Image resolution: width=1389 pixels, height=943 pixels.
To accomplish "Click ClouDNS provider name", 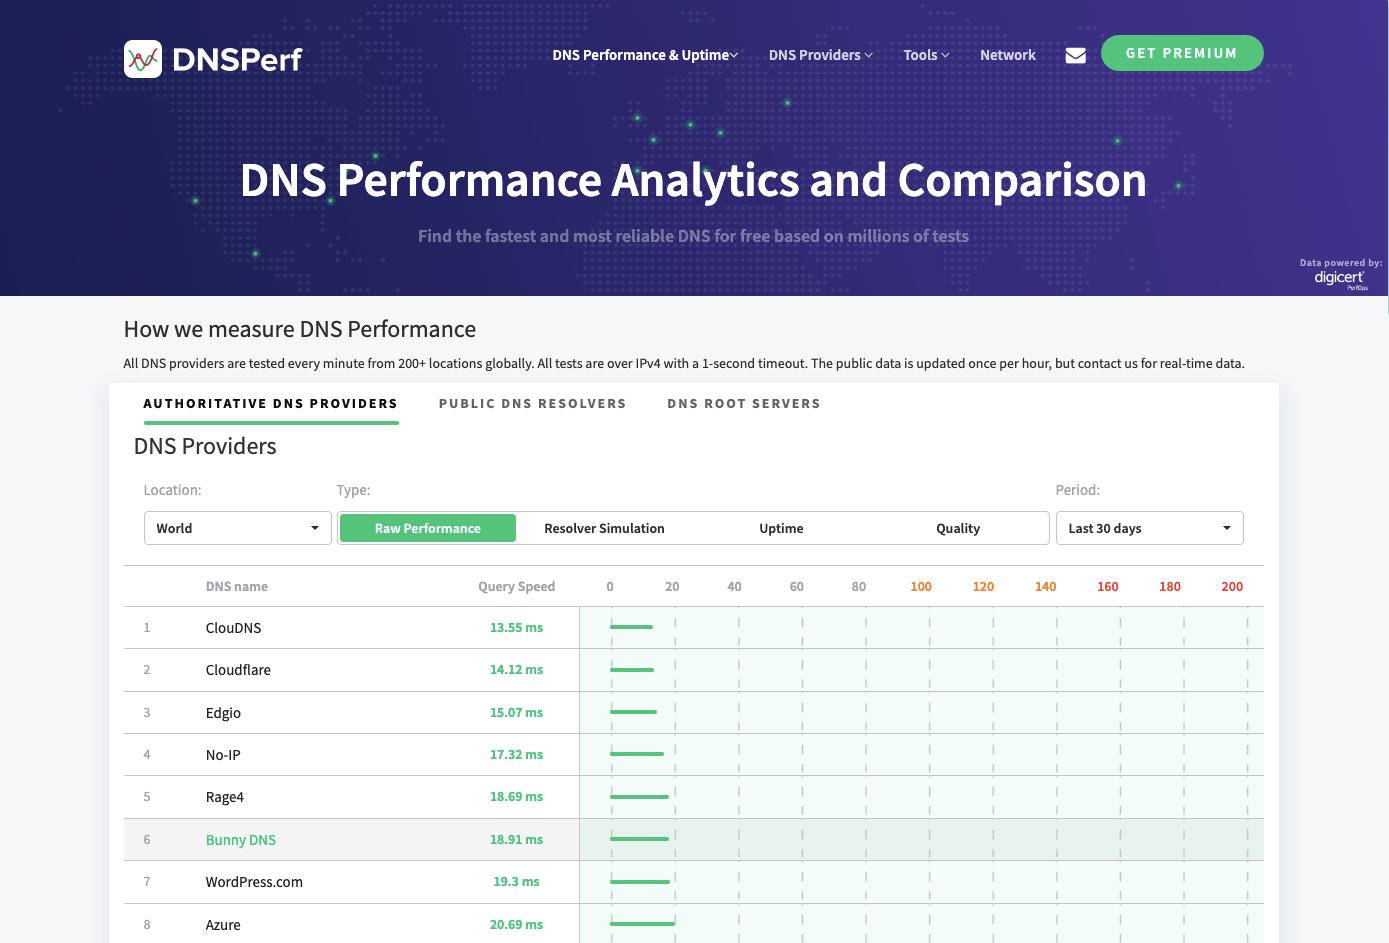I will (x=233, y=628).
